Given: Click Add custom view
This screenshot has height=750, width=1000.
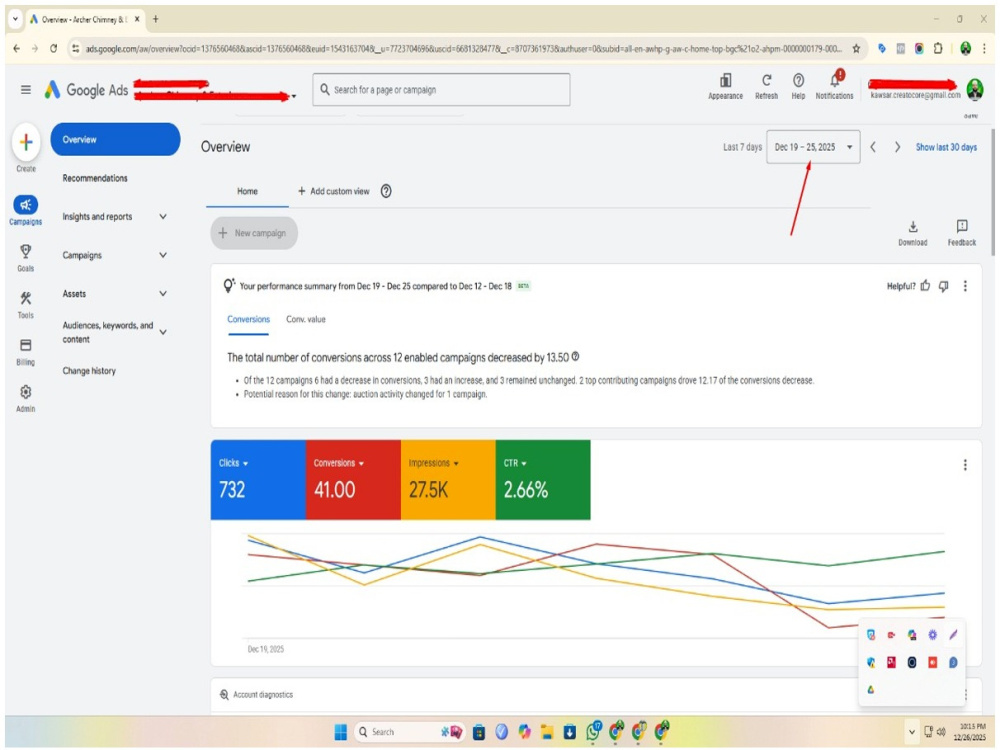Looking at the screenshot, I should [334, 191].
